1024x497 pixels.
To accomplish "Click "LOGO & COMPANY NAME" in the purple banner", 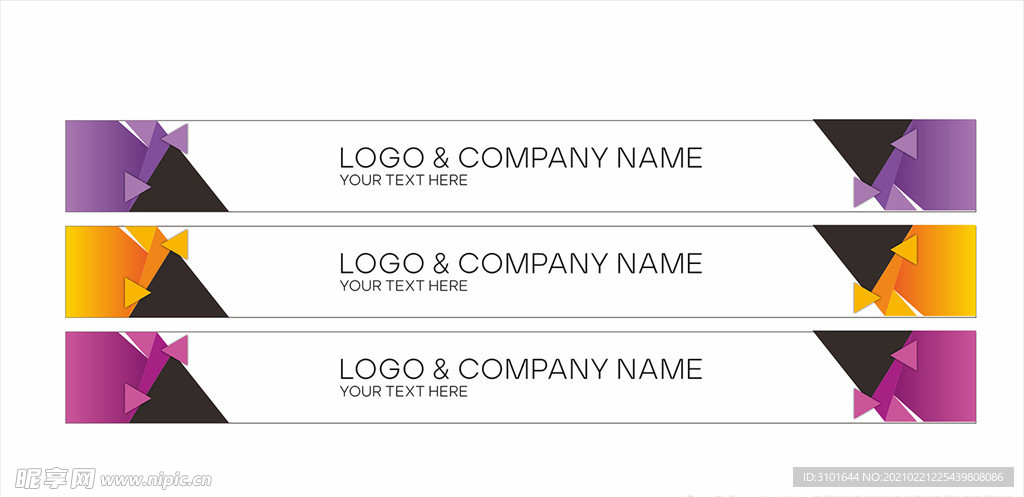I will click(x=520, y=158).
